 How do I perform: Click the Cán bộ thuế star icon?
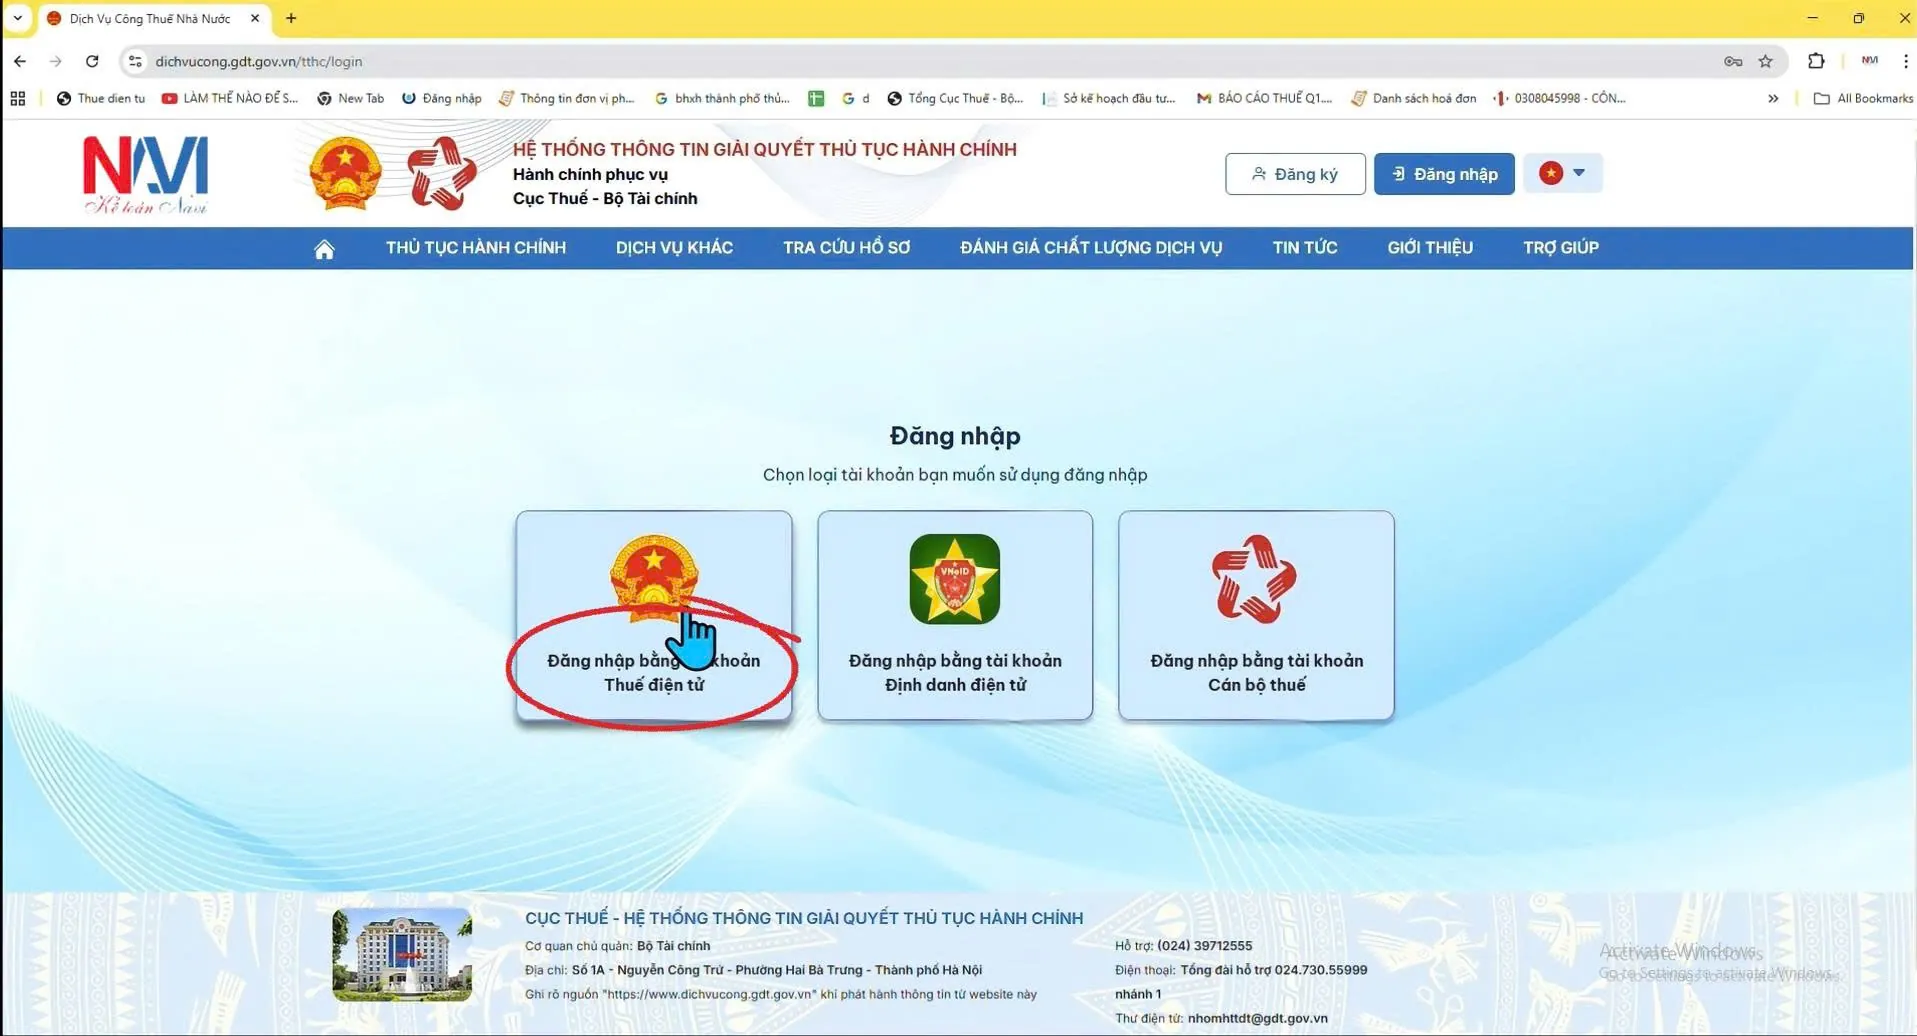point(1255,579)
